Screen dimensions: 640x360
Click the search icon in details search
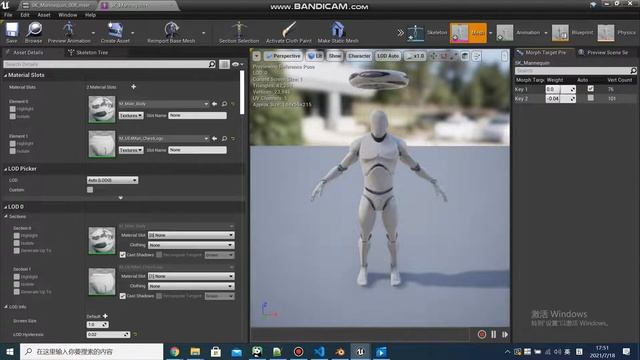[x=212, y=64]
